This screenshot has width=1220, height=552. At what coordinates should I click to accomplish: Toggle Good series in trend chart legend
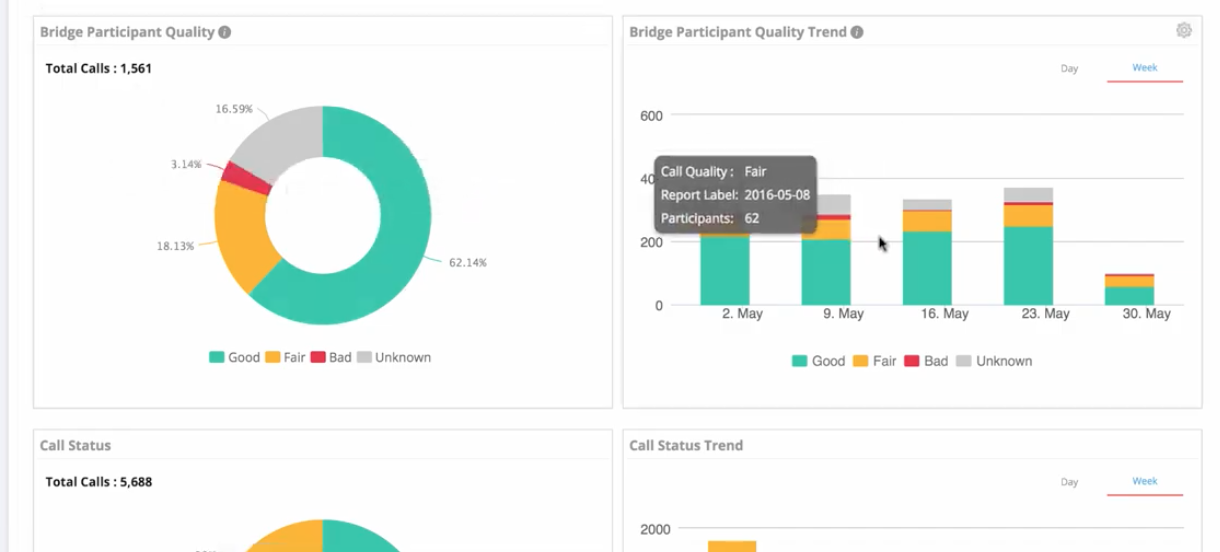click(x=818, y=361)
